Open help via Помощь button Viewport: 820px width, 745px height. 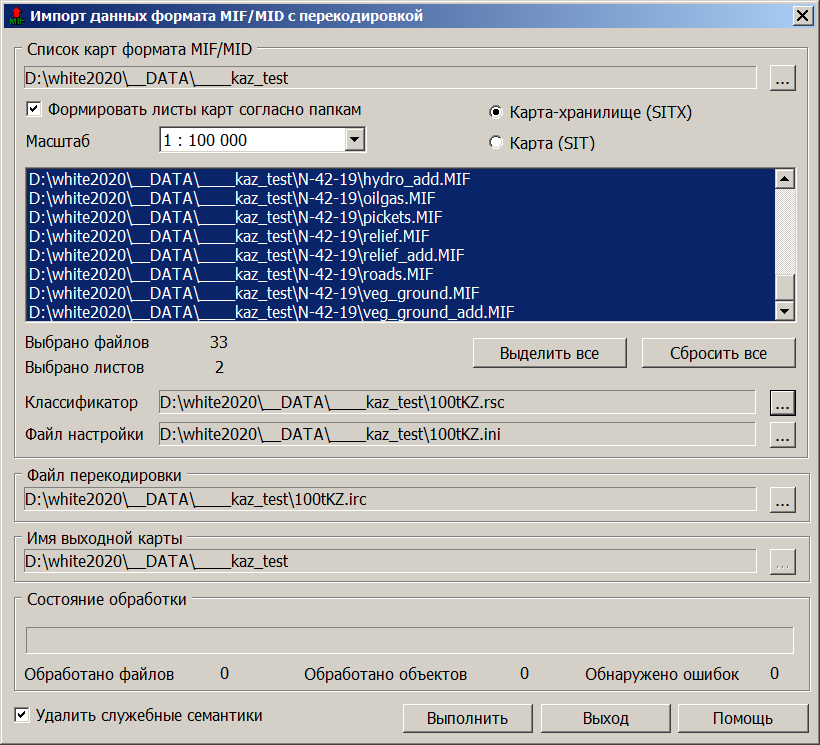(x=742, y=718)
